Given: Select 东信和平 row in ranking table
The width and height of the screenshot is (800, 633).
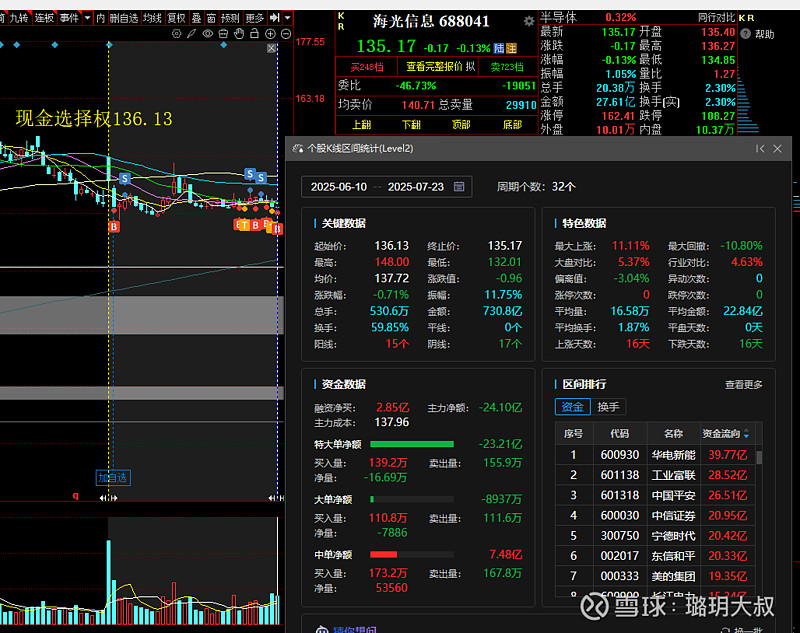Looking at the screenshot, I should (x=656, y=556).
